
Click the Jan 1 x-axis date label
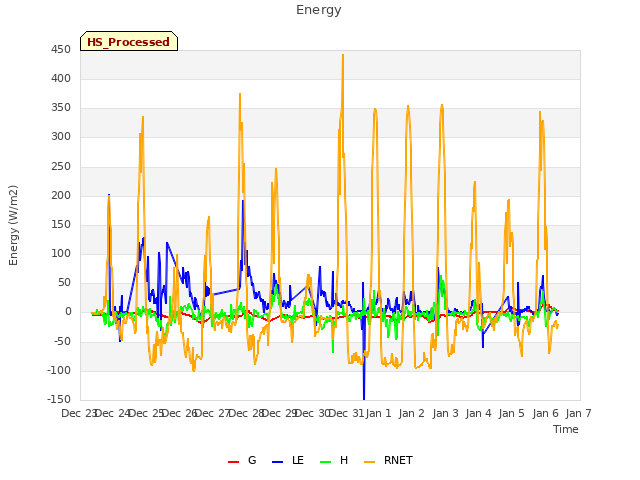point(378,413)
